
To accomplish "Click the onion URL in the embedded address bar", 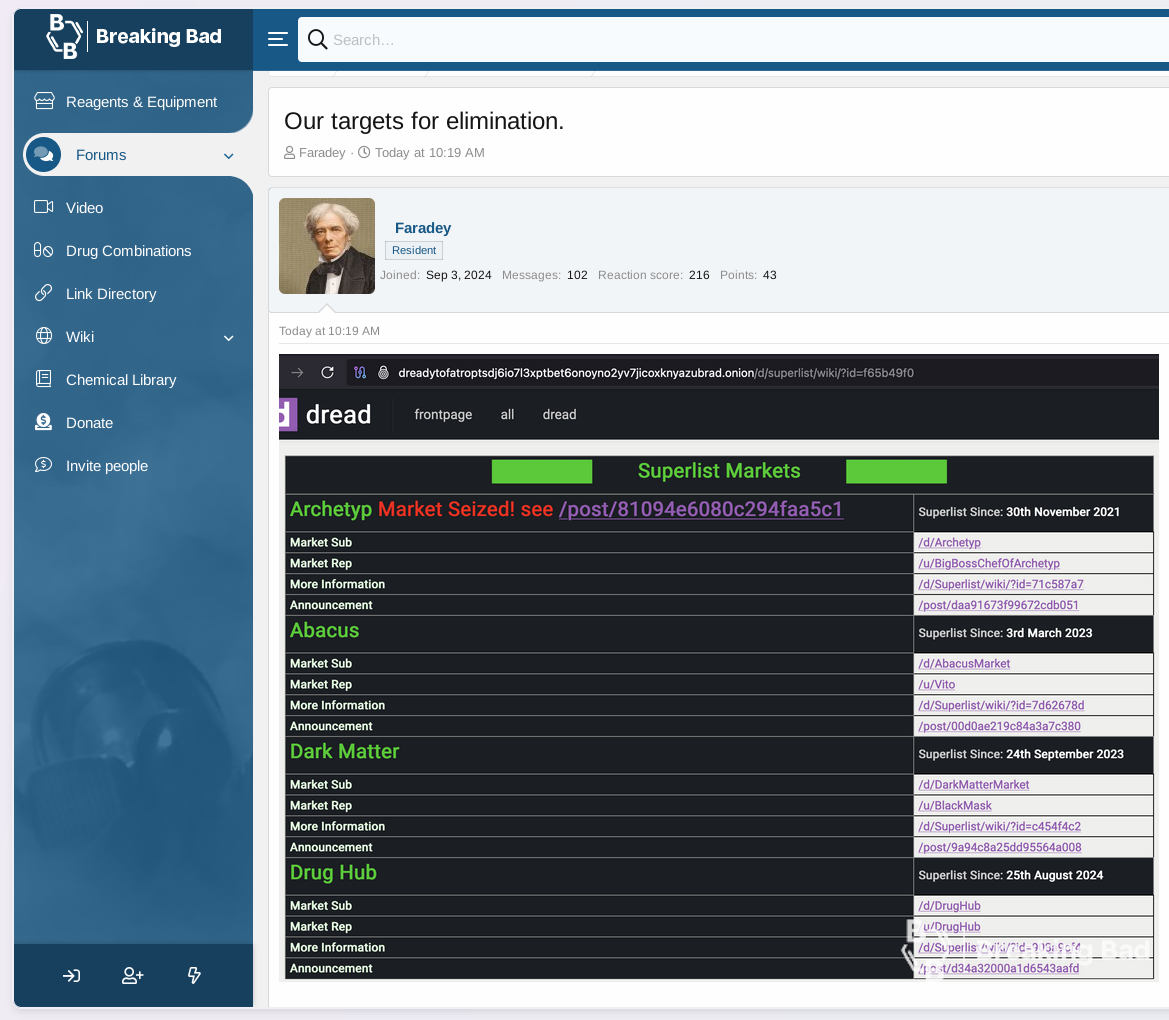I will (656, 373).
